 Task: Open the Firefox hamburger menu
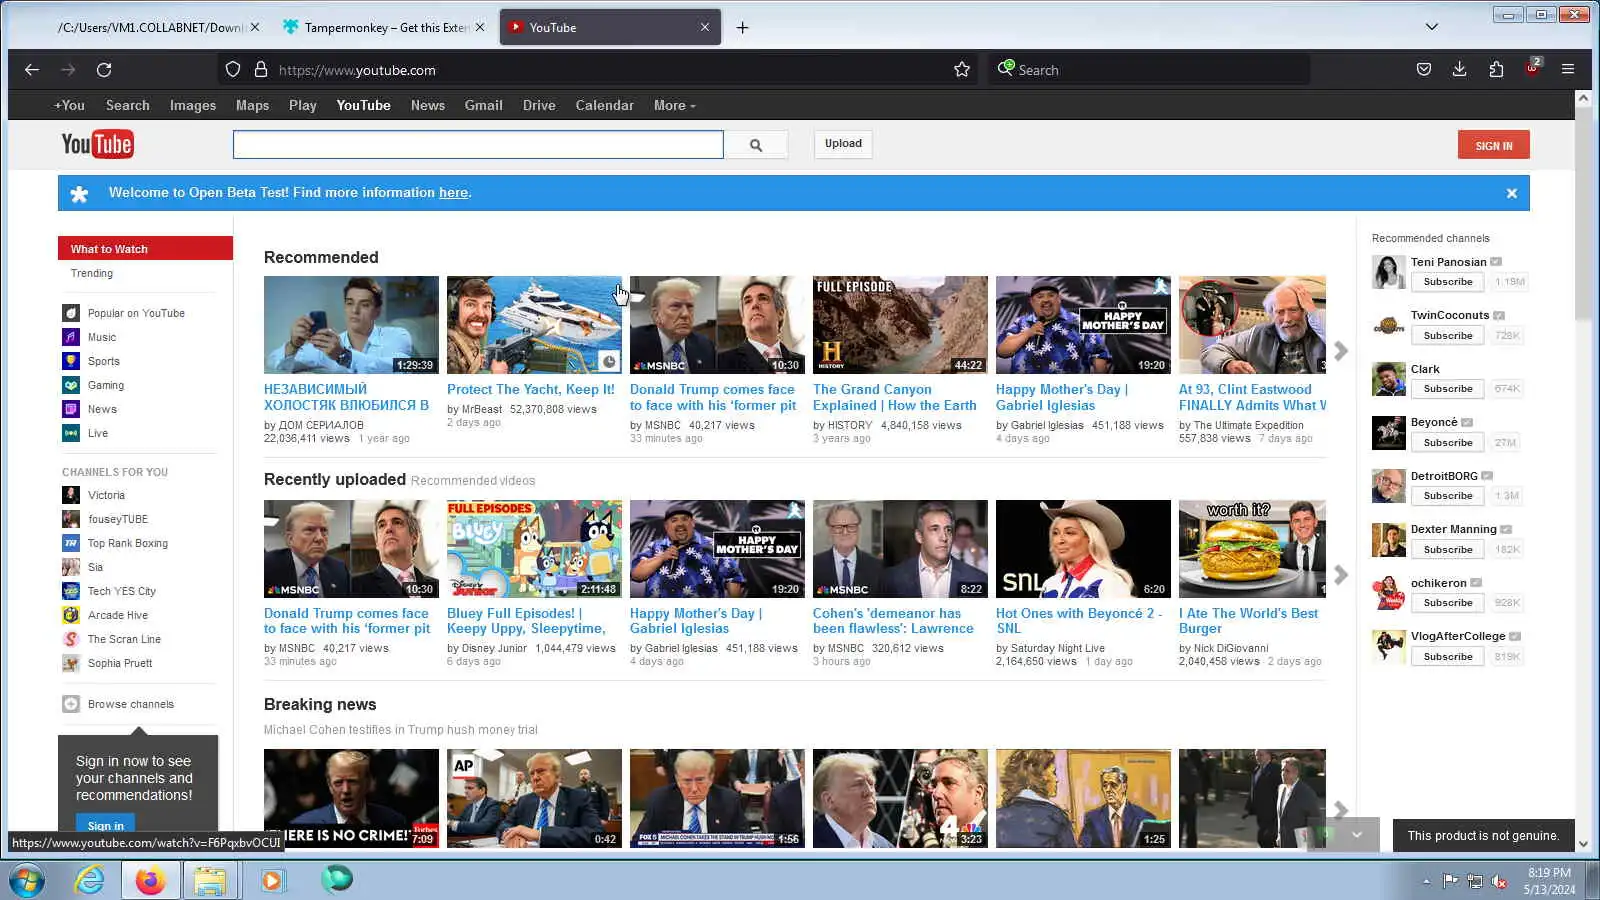(x=1568, y=70)
